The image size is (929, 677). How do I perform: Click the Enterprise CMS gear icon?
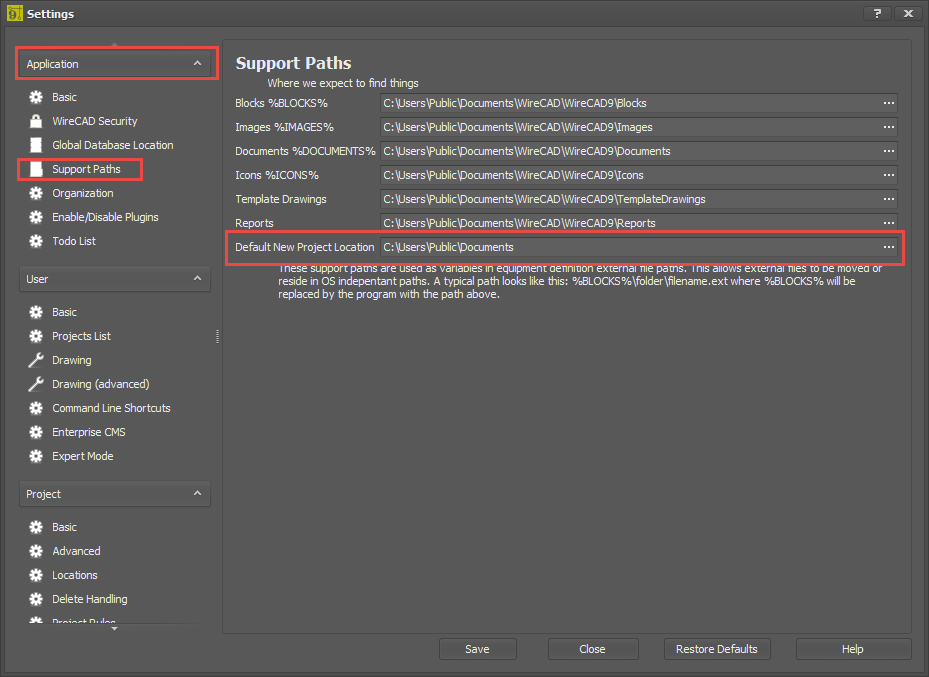36,432
